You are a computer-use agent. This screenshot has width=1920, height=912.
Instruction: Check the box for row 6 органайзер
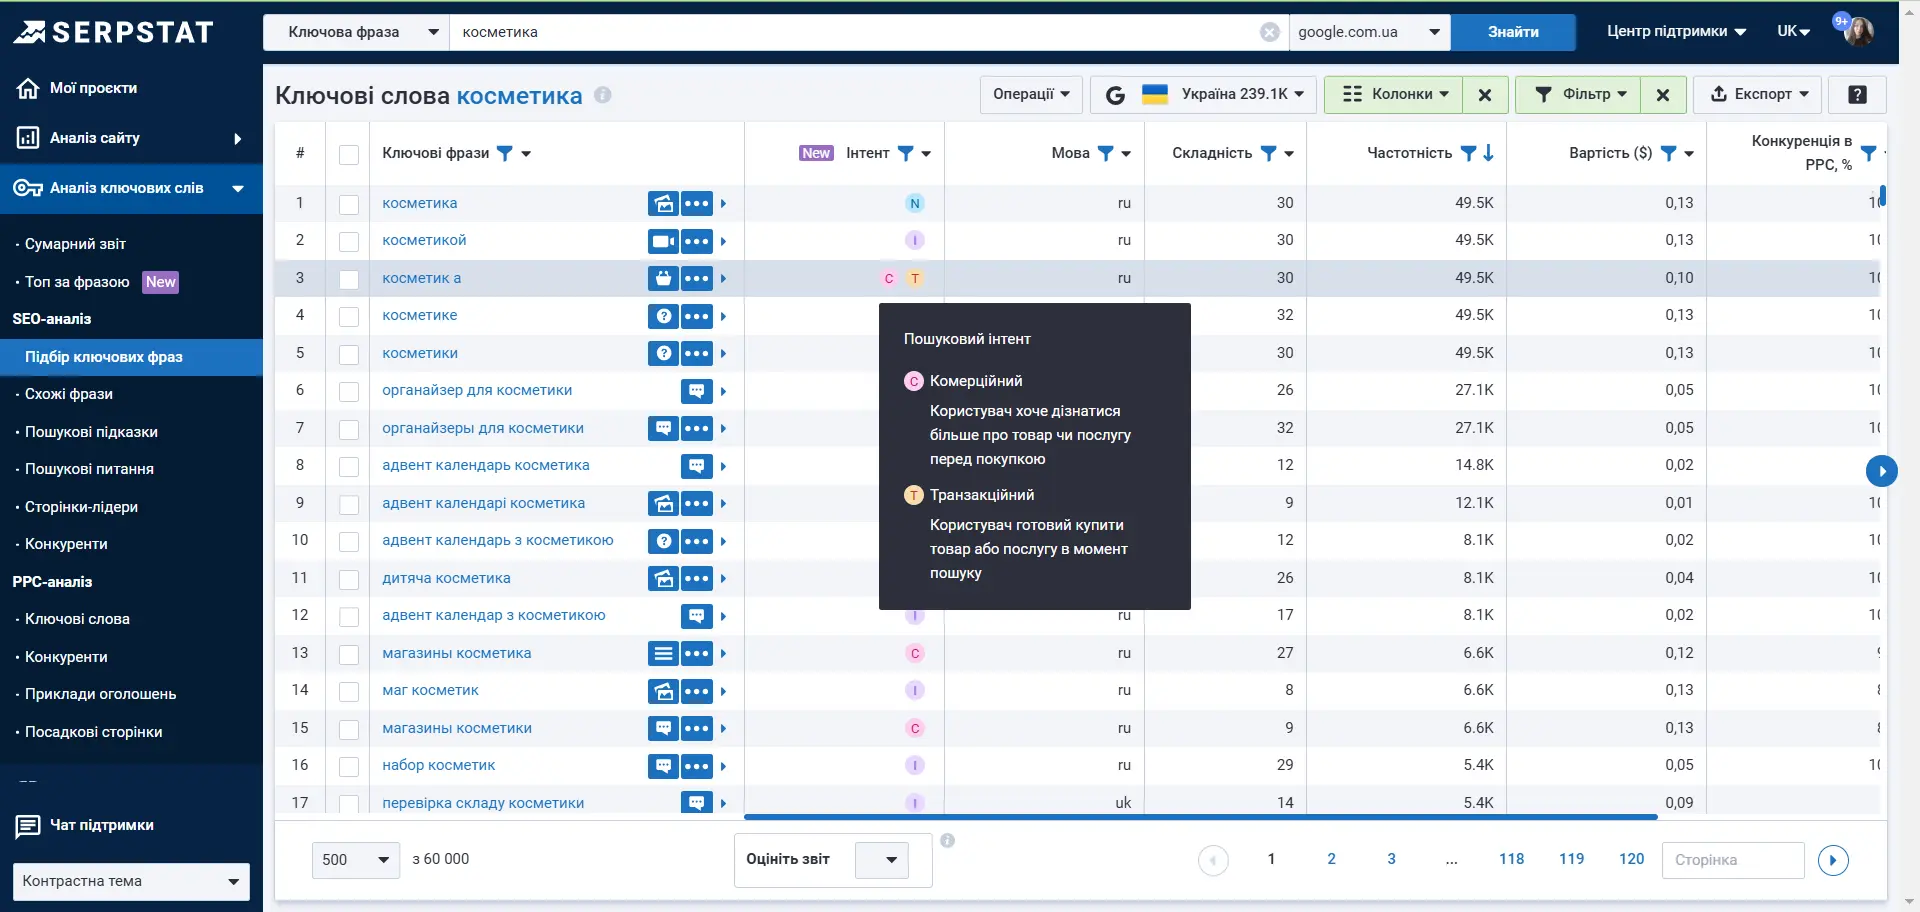click(x=349, y=391)
